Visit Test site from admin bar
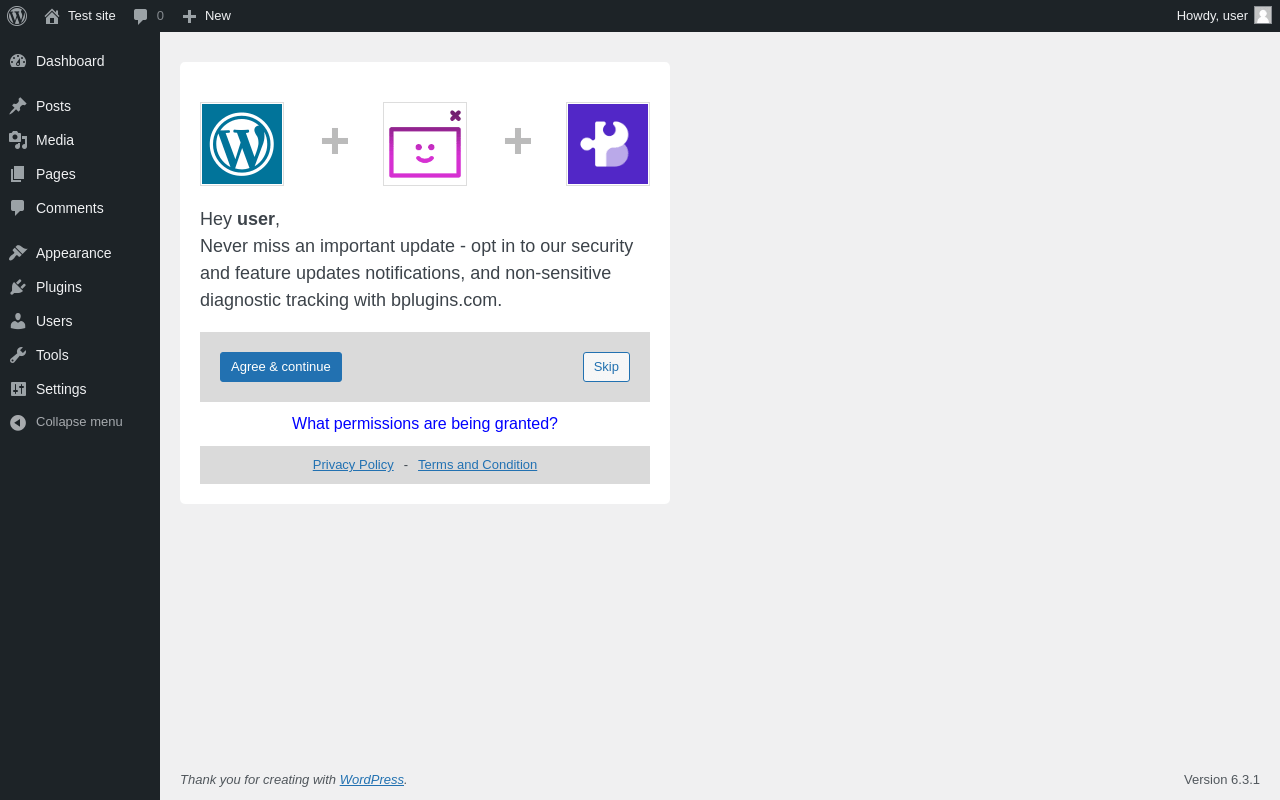Viewport: 1280px width, 800px height. pyautogui.click(x=80, y=16)
